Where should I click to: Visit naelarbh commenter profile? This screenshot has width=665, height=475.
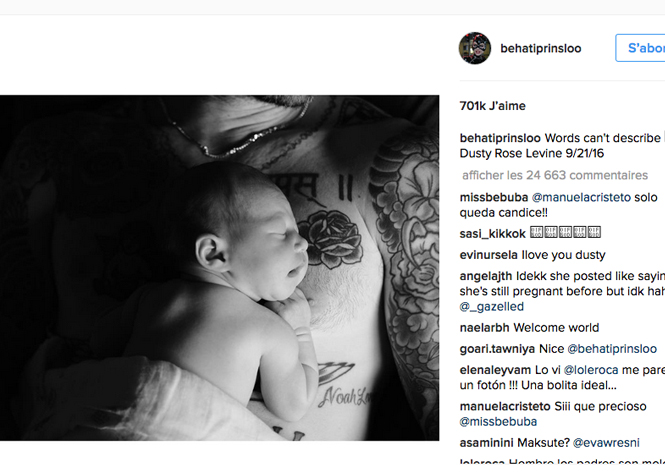click(484, 328)
